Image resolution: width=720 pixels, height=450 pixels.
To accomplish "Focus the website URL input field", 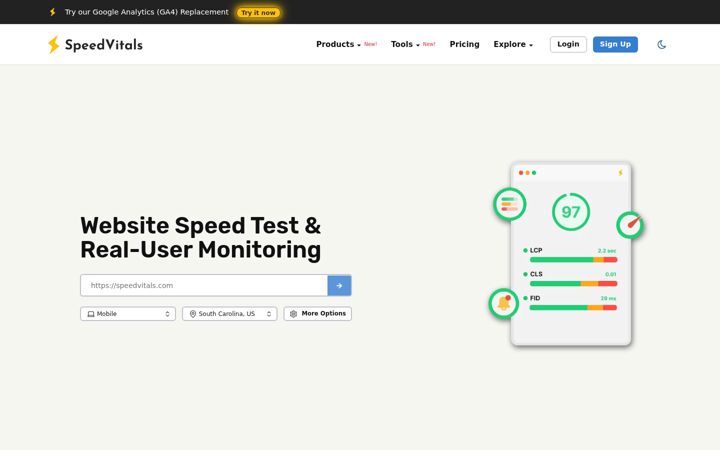I will point(204,286).
